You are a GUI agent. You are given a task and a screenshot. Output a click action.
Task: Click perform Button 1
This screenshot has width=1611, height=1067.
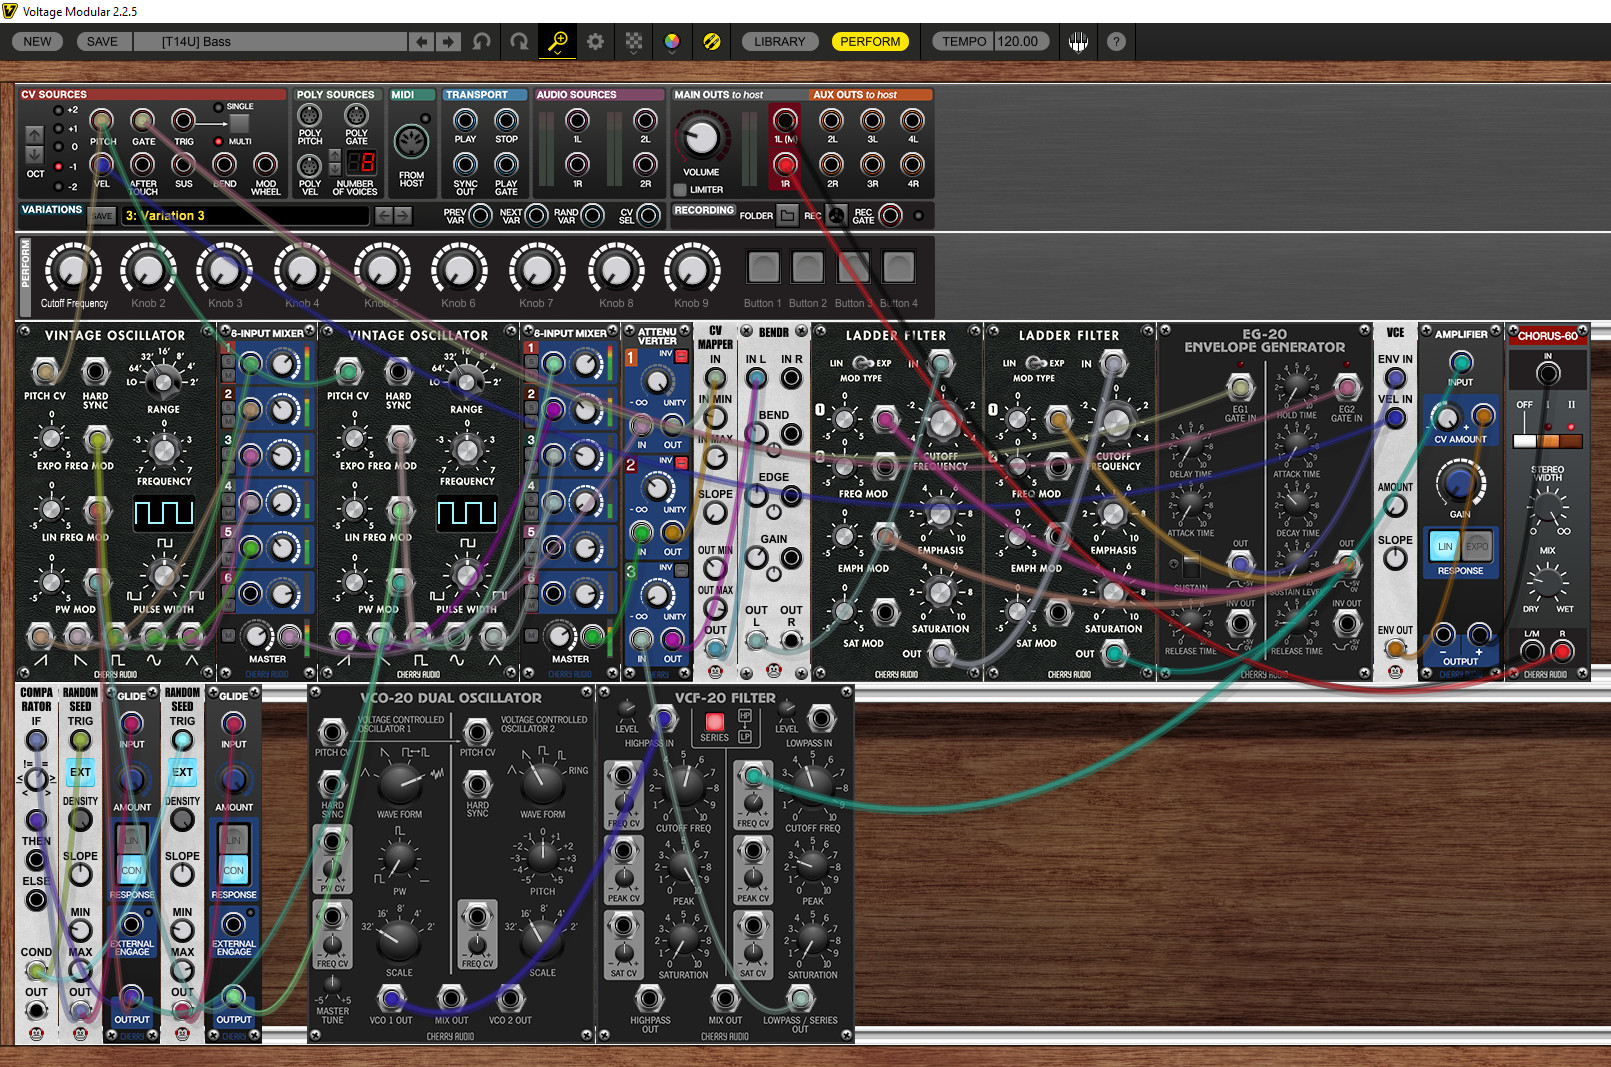(763, 267)
